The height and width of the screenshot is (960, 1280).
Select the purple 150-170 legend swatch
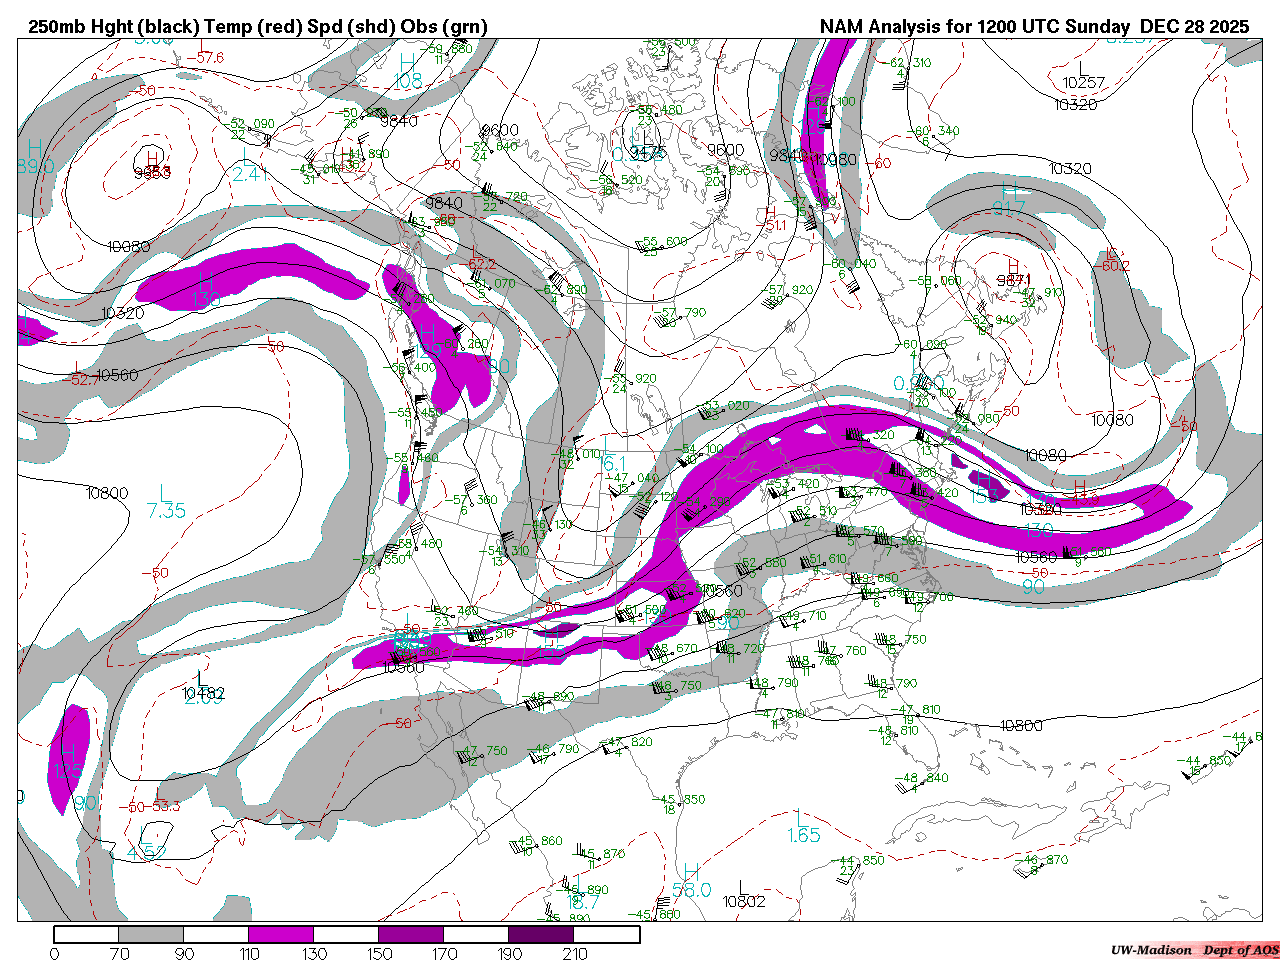pyautogui.click(x=411, y=934)
